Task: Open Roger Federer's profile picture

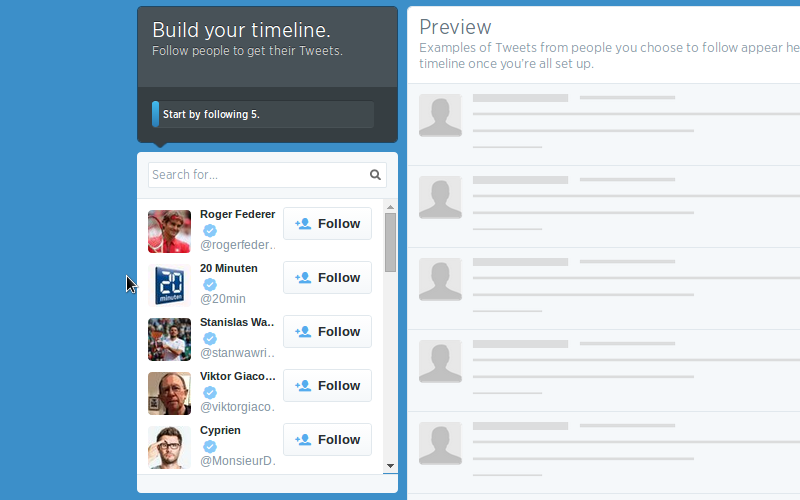Action: [169, 231]
